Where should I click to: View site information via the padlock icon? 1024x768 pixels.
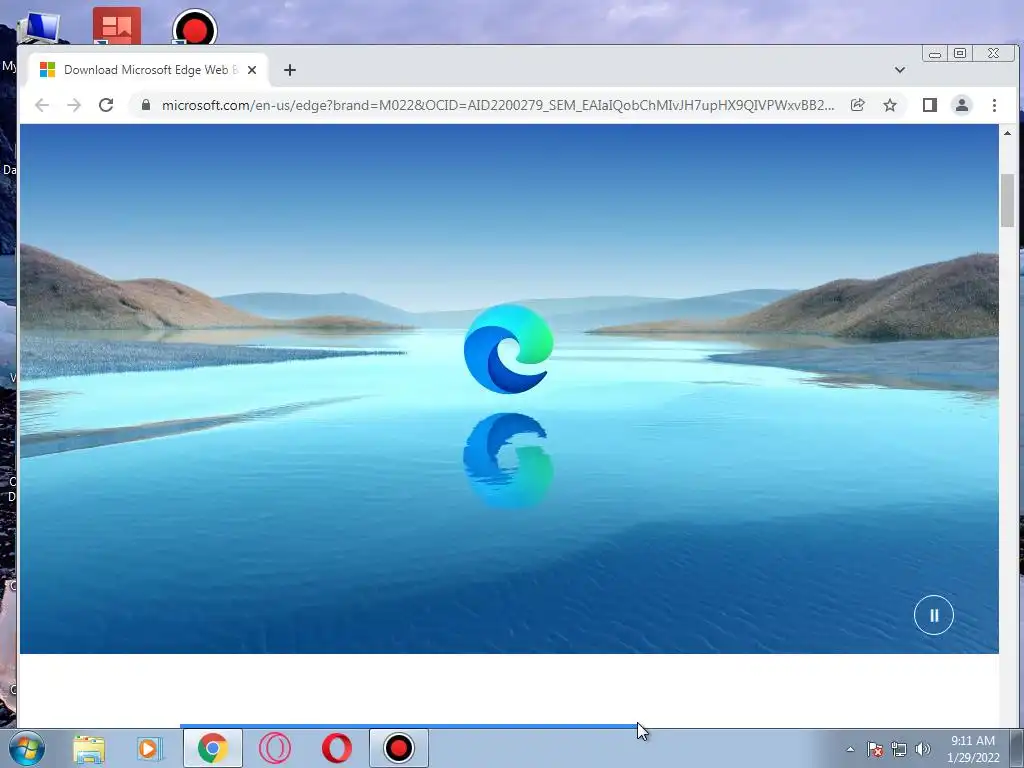pos(146,105)
